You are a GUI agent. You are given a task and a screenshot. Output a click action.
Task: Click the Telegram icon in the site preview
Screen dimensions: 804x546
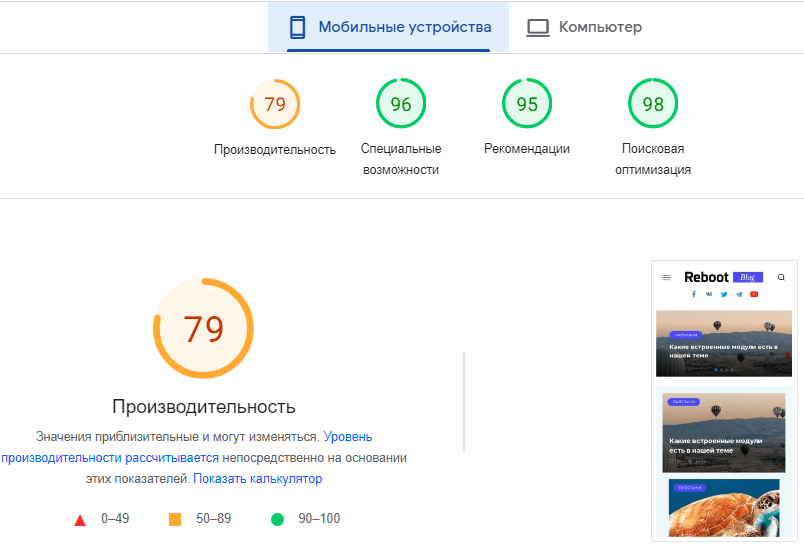739,294
